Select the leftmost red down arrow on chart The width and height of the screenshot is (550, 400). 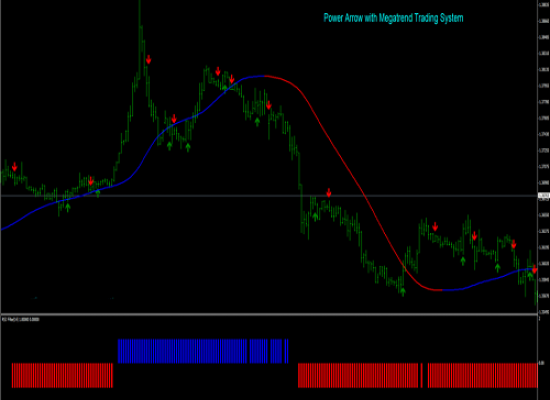pos(14,167)
